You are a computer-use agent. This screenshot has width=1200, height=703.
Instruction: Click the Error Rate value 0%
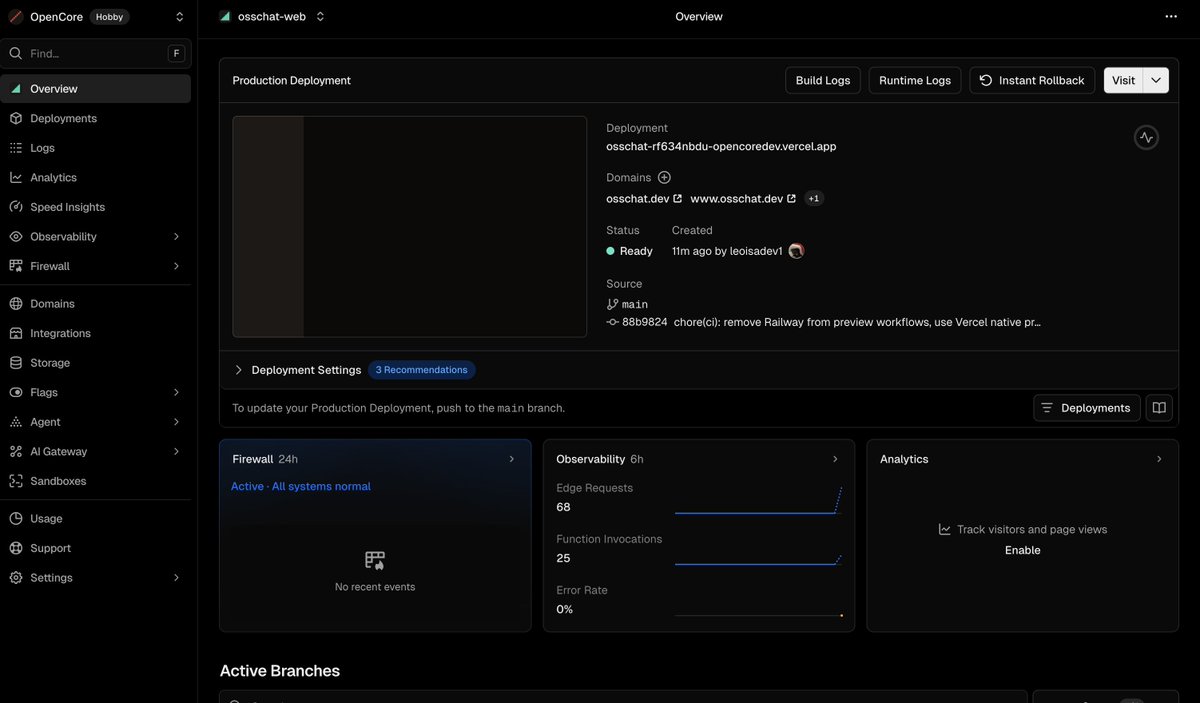(565, 609)
